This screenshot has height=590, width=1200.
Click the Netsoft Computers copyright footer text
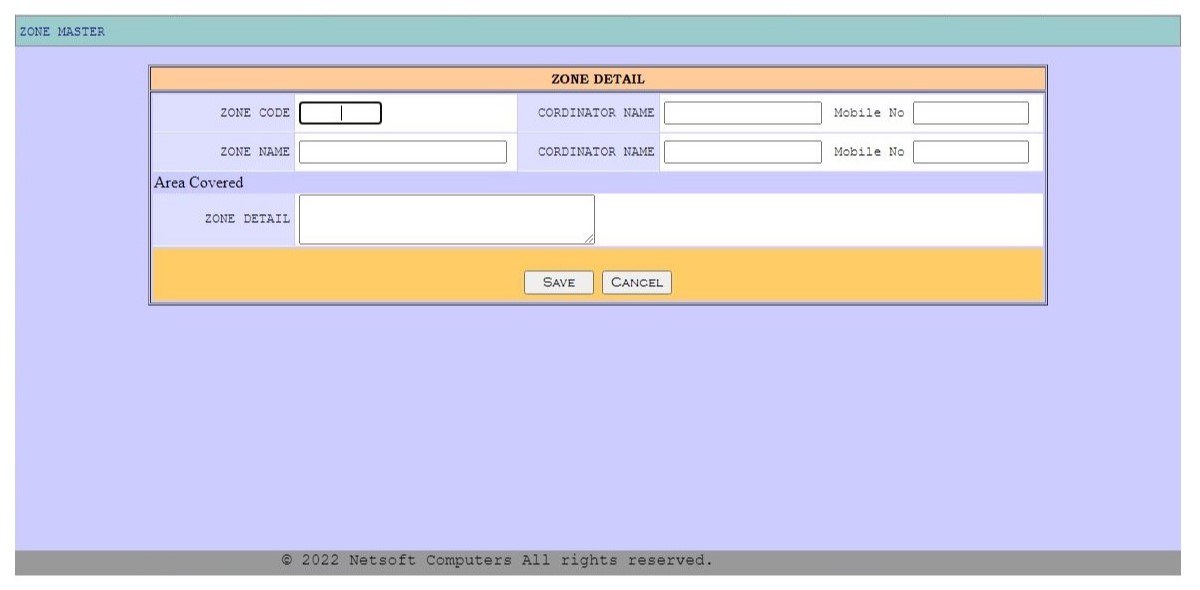(497, 561)
